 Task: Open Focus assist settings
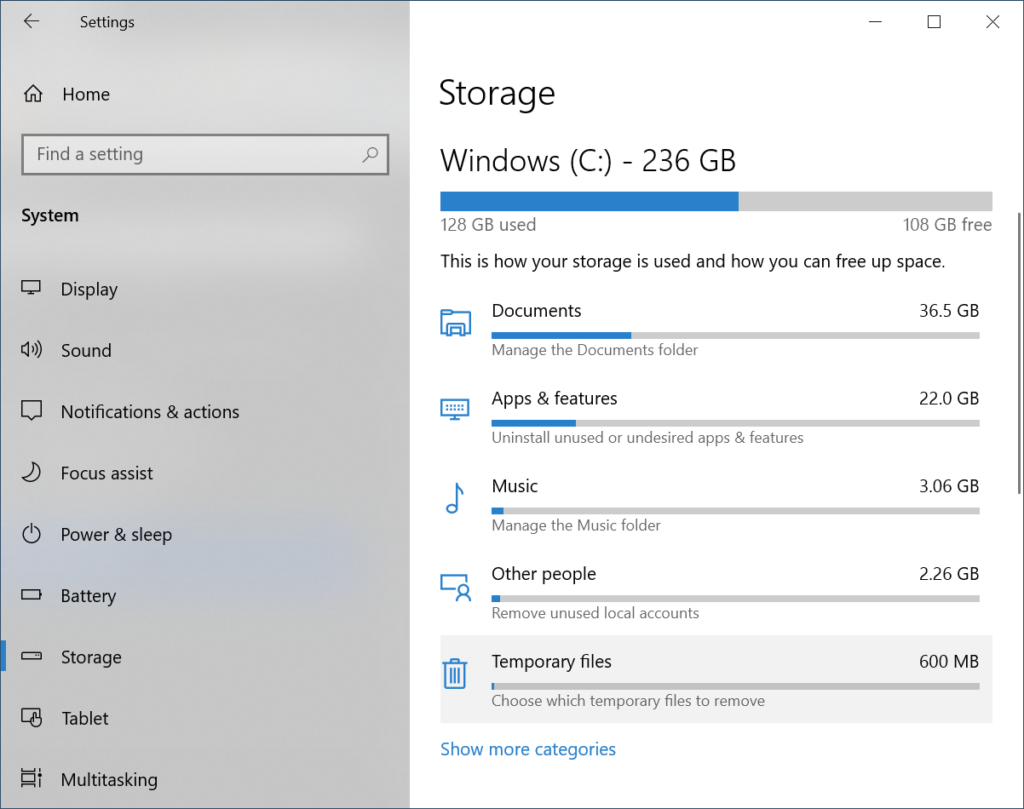pos(205,473)
